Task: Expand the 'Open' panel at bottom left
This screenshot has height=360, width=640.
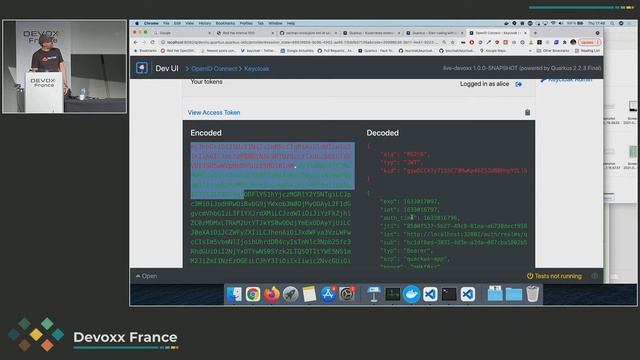Action: coord(147,276)
